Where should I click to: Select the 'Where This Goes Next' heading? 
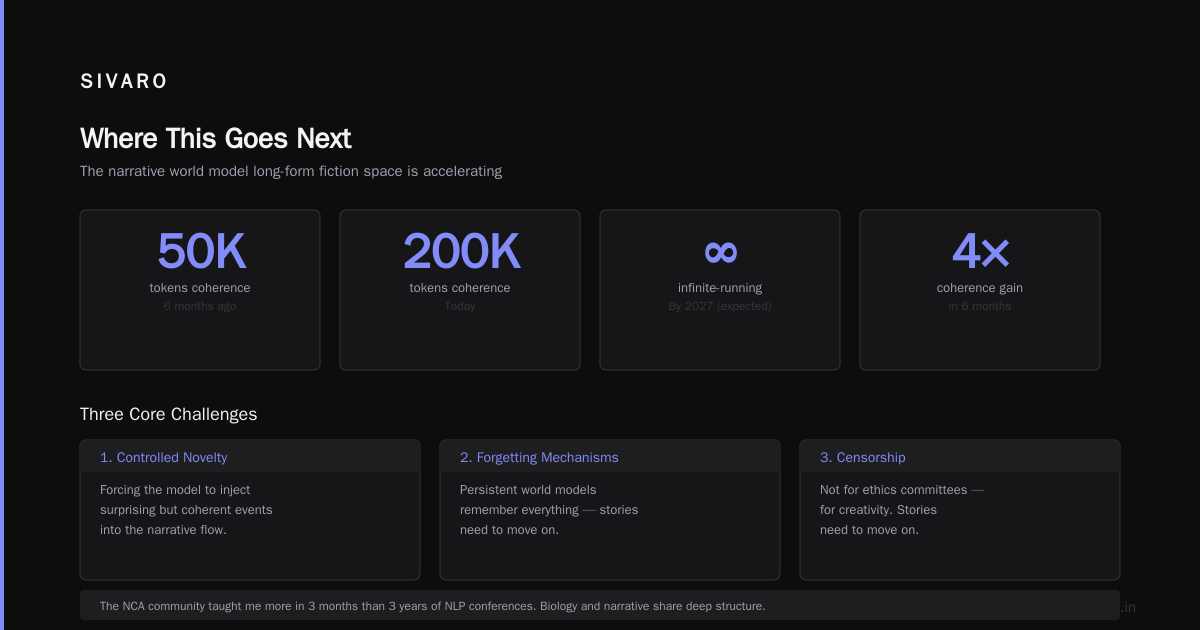(216, 138)
